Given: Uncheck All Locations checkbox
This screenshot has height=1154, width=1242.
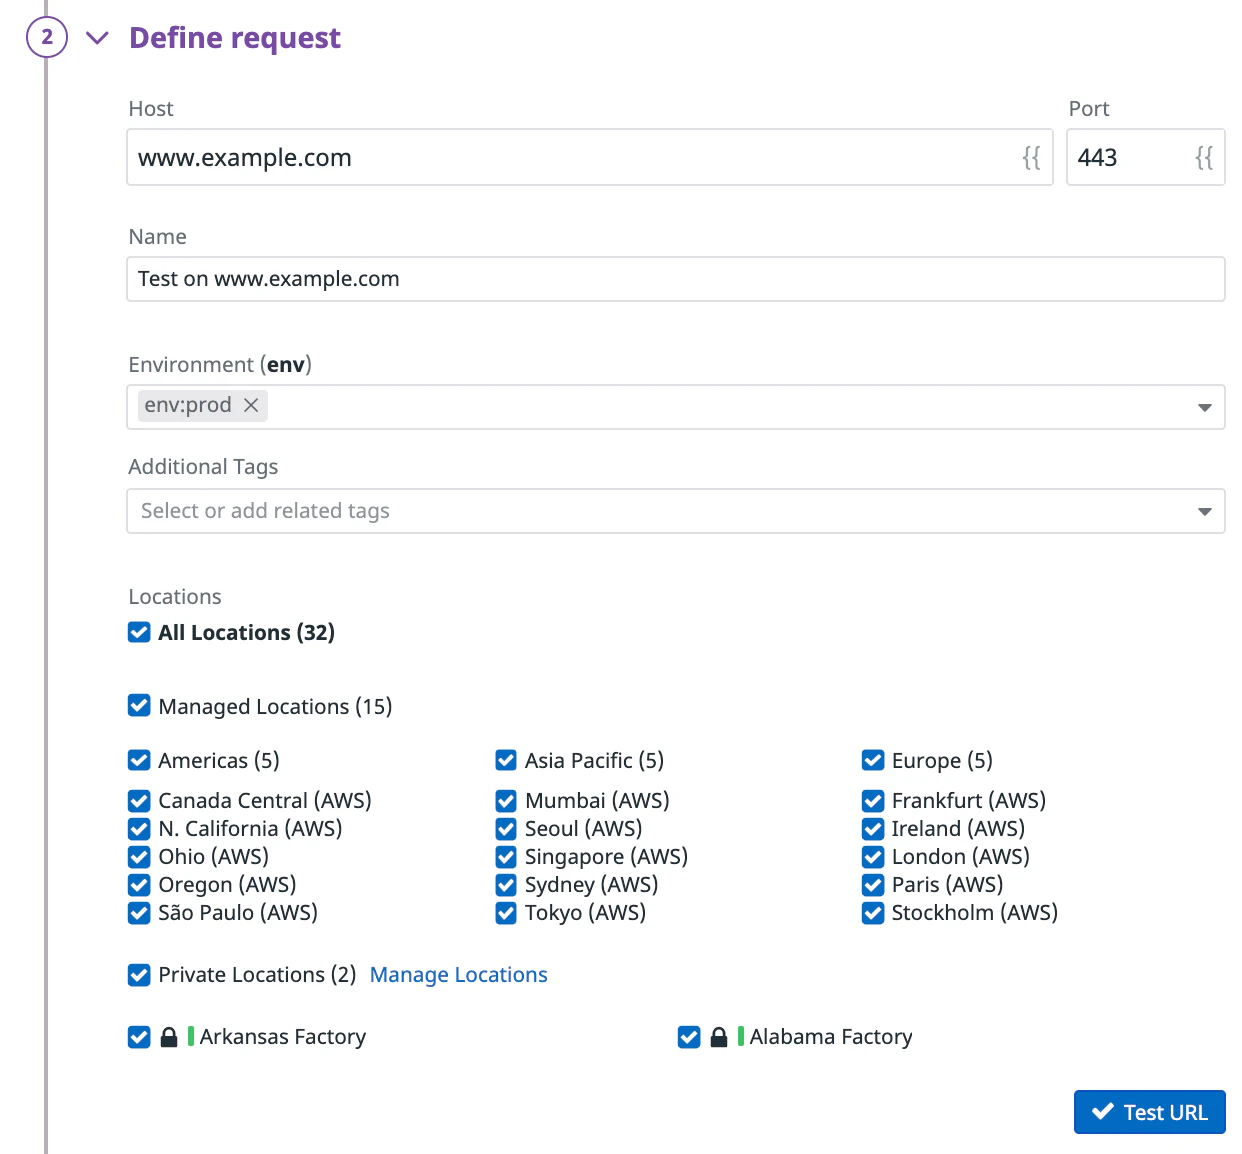Looking at the screenshot, I should [x=139, y=632].
